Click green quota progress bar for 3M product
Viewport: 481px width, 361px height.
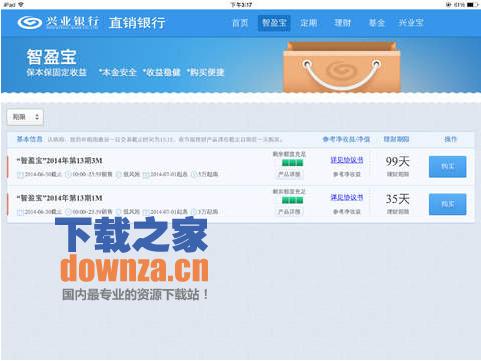tap(293, 163)
